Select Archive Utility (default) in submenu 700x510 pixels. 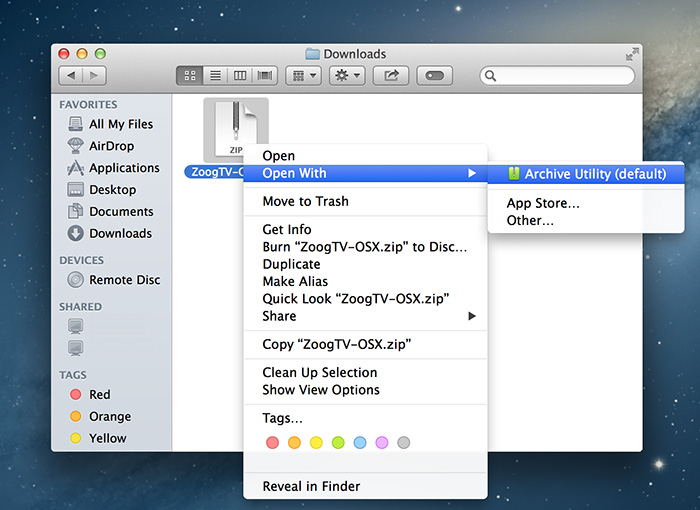coord(586,174)
